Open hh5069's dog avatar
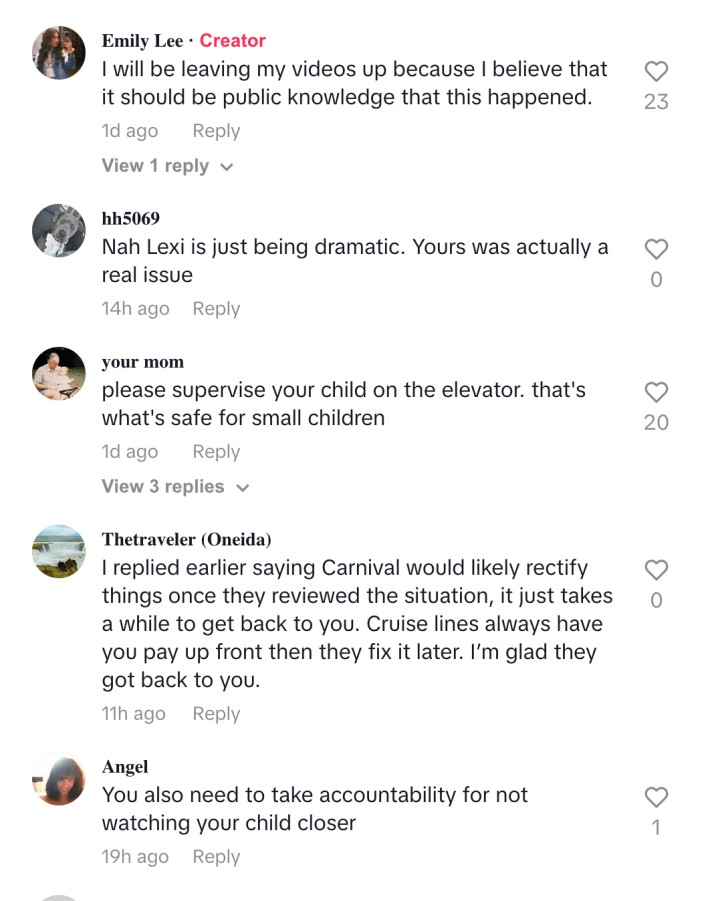This screenshot has width=710, height=901. pos(59,231)
